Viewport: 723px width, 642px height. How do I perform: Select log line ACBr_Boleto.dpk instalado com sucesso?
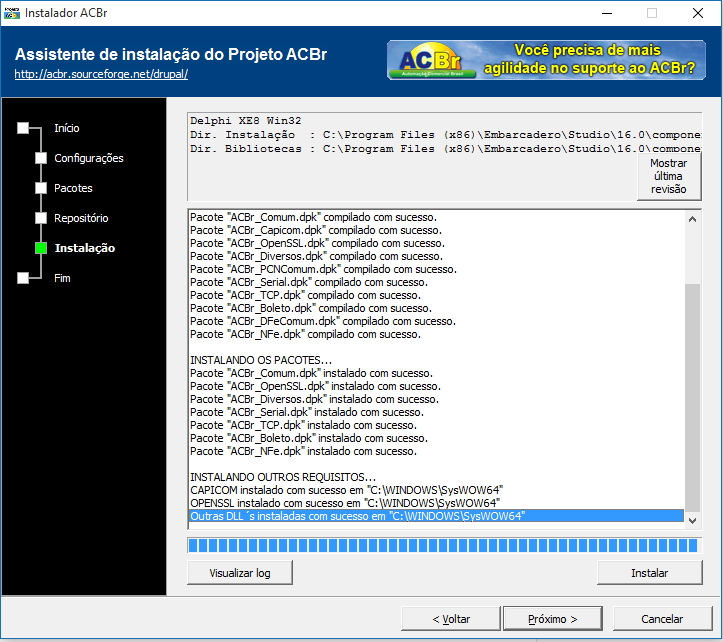click(x=309, y=438)
